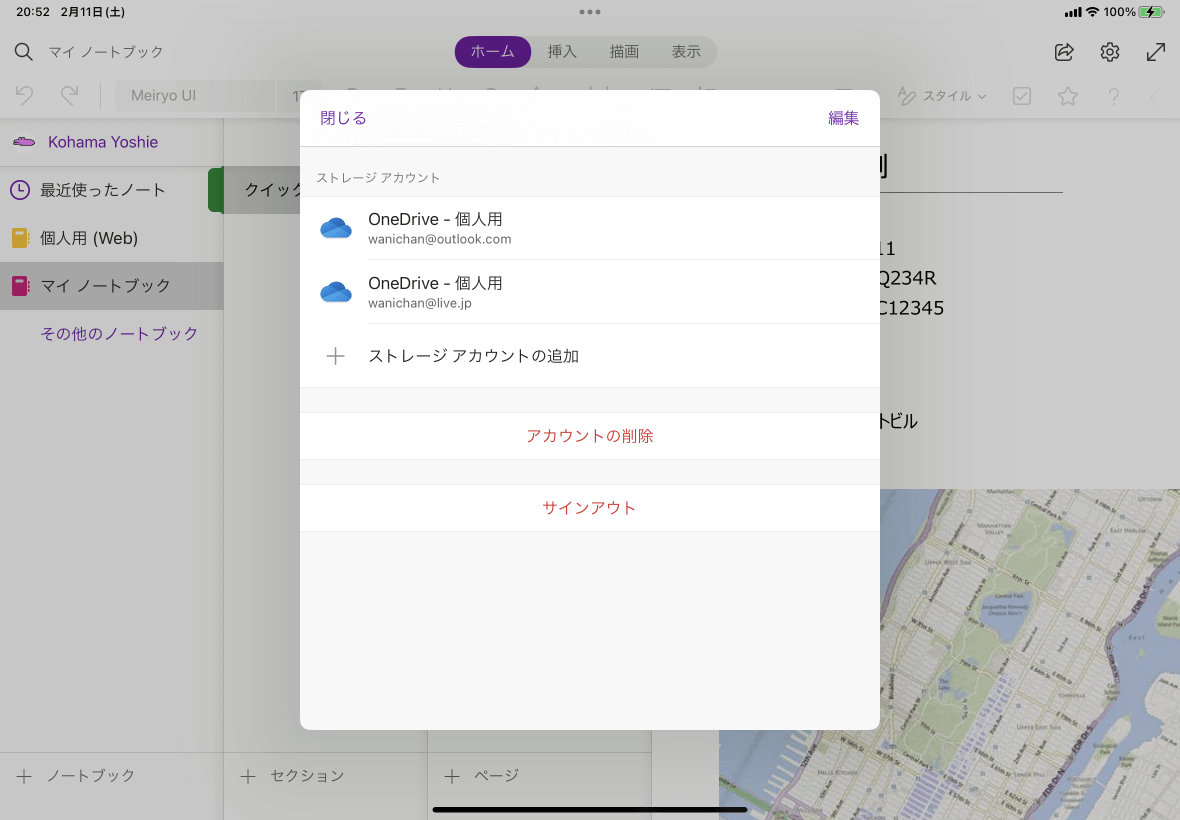The width and height of the screenshot is (1180, 820).
Task: Click OneDrive cloud icon for wanichan@live.jp
Action: coord(336,292)
